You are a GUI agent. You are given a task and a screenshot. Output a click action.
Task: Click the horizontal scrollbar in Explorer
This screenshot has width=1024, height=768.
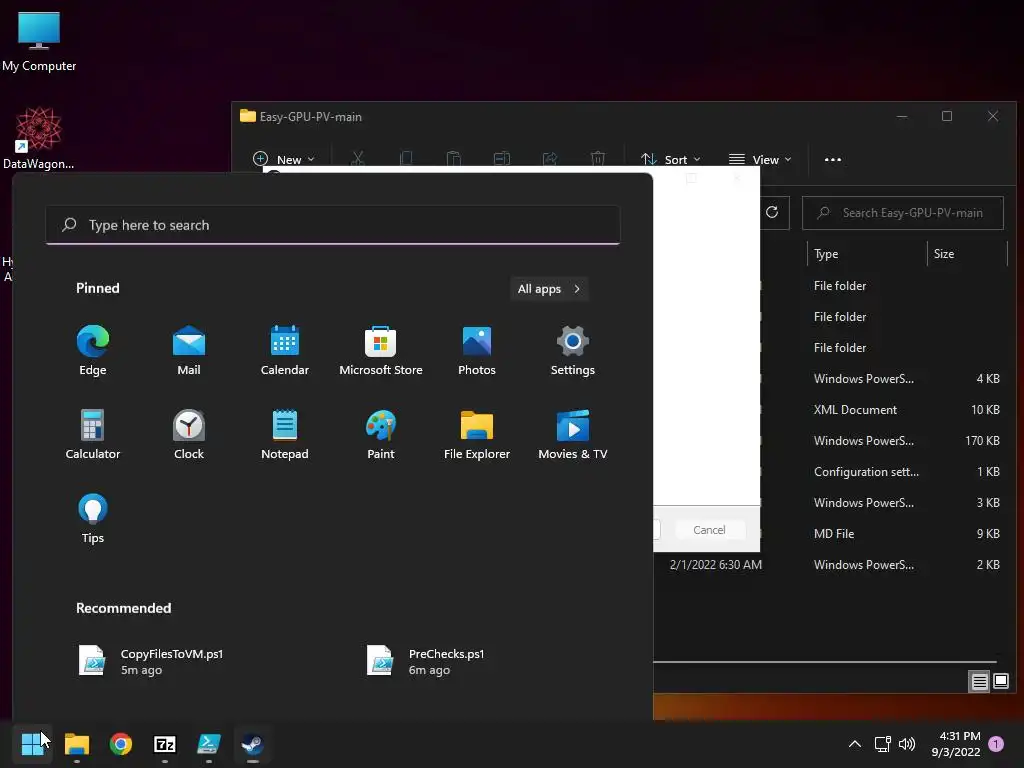click(825, 662)
